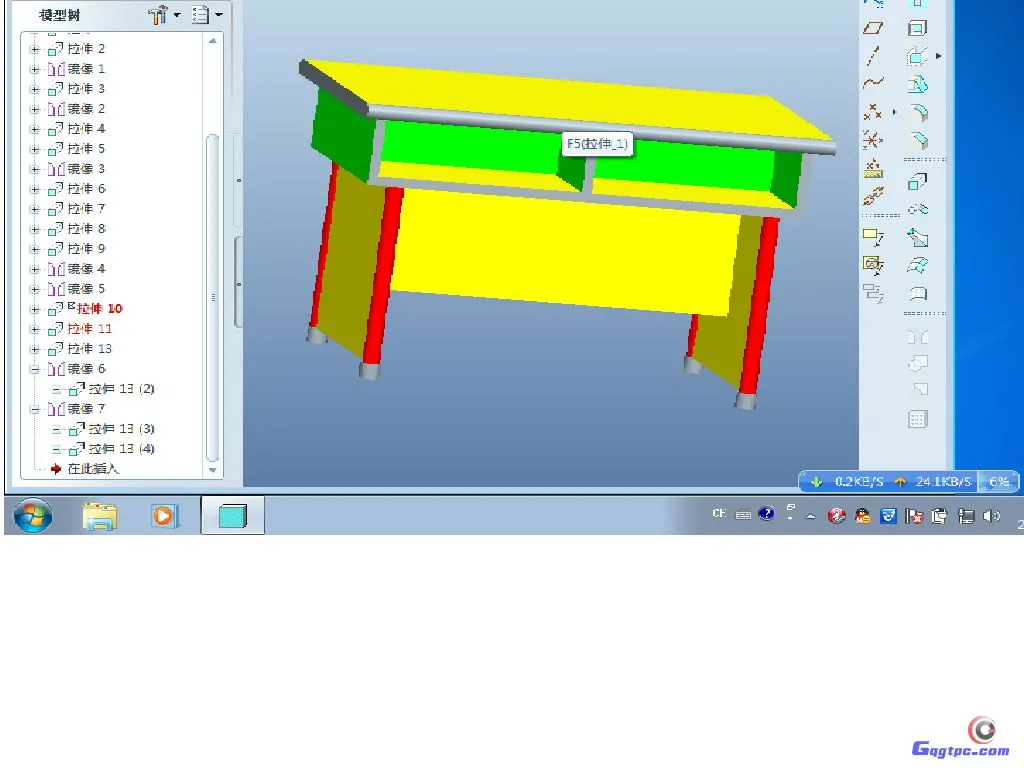Select 拉伸 13 (2) child feature
Image resolution: width=1024 pixels, height=768 pixels.
(121, 389)
